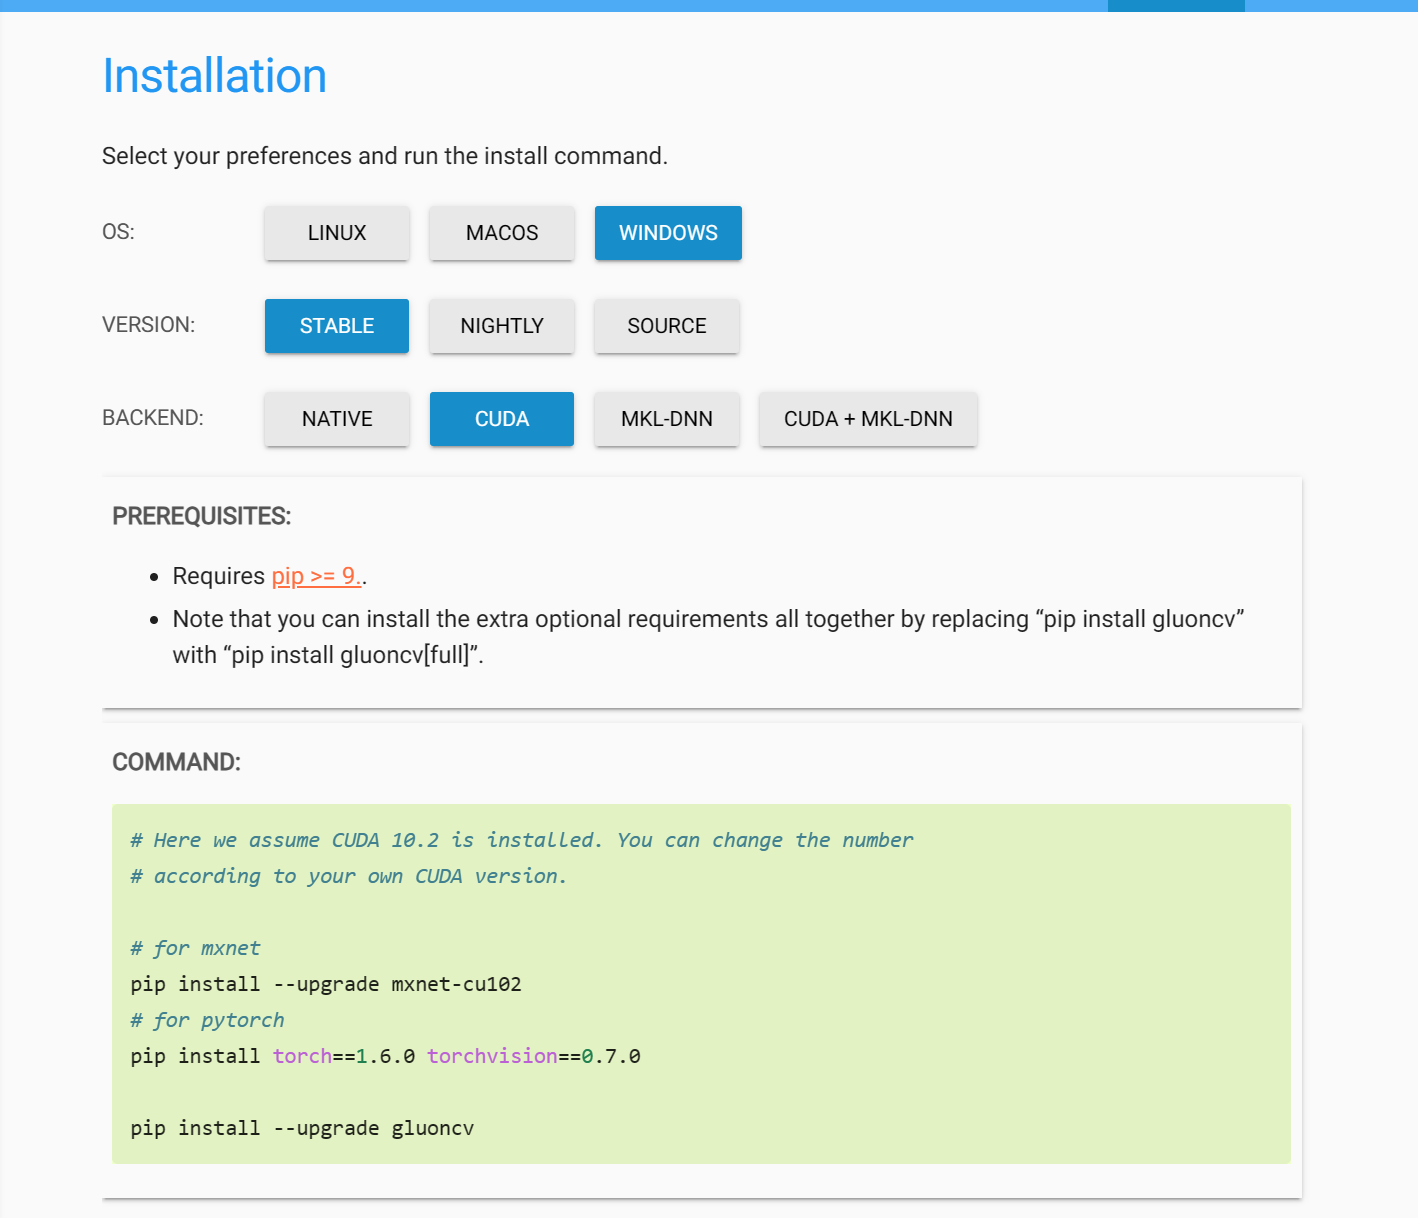Open the pip >= 9 link

(x=316, y=576)
